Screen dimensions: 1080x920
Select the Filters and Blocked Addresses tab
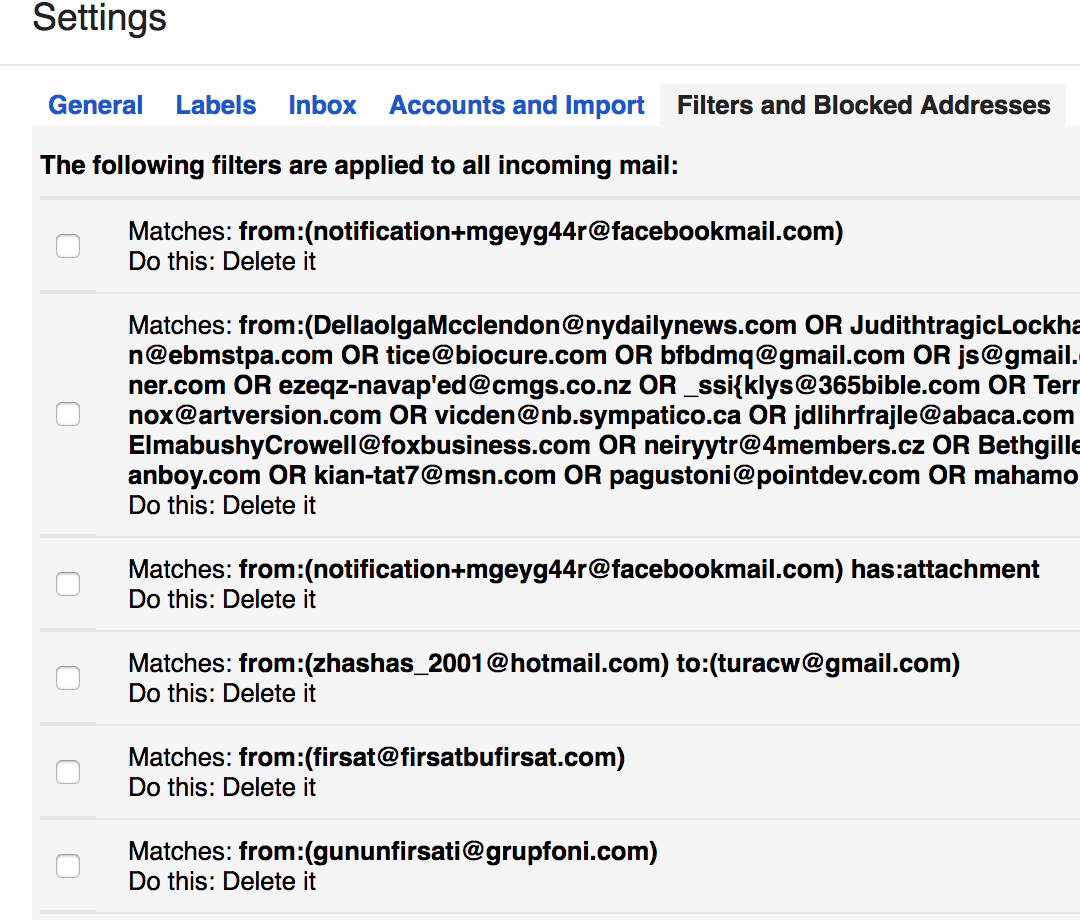863,105
